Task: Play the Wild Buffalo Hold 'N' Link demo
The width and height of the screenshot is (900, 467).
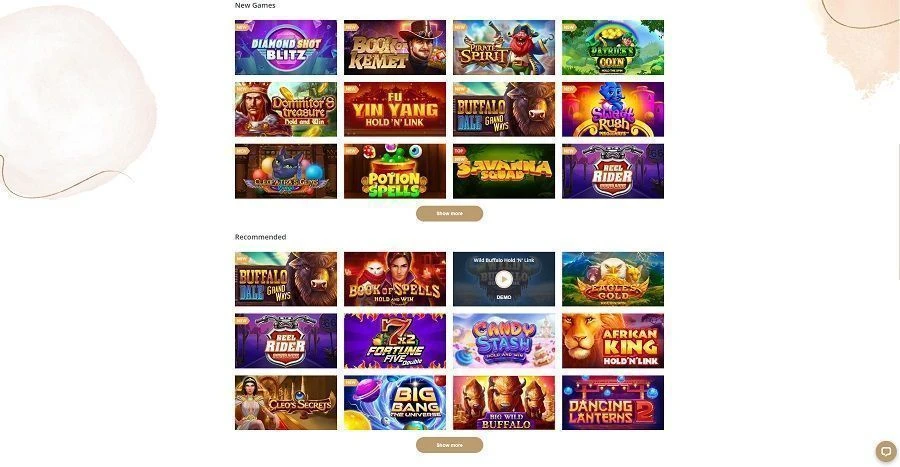Action: [x=503, y=279]
